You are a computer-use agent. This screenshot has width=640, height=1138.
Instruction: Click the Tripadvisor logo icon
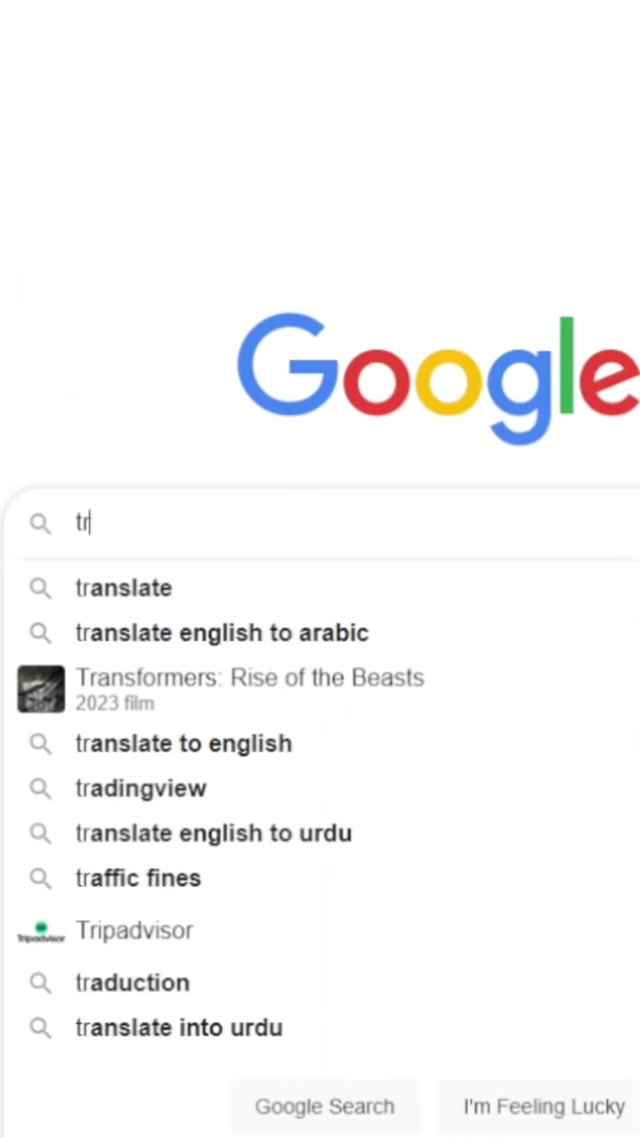click(x=41, y=933)
